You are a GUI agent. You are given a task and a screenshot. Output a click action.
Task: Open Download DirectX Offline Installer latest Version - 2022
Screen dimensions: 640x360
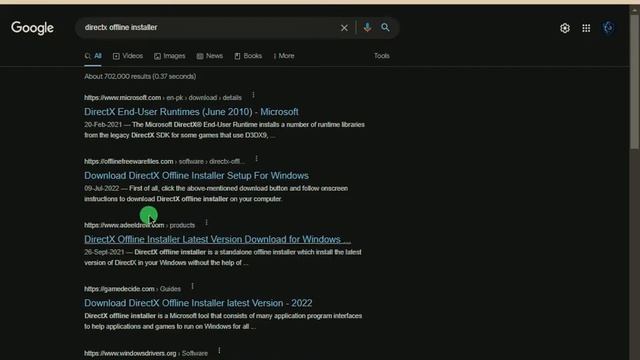[x=198, y=303]
